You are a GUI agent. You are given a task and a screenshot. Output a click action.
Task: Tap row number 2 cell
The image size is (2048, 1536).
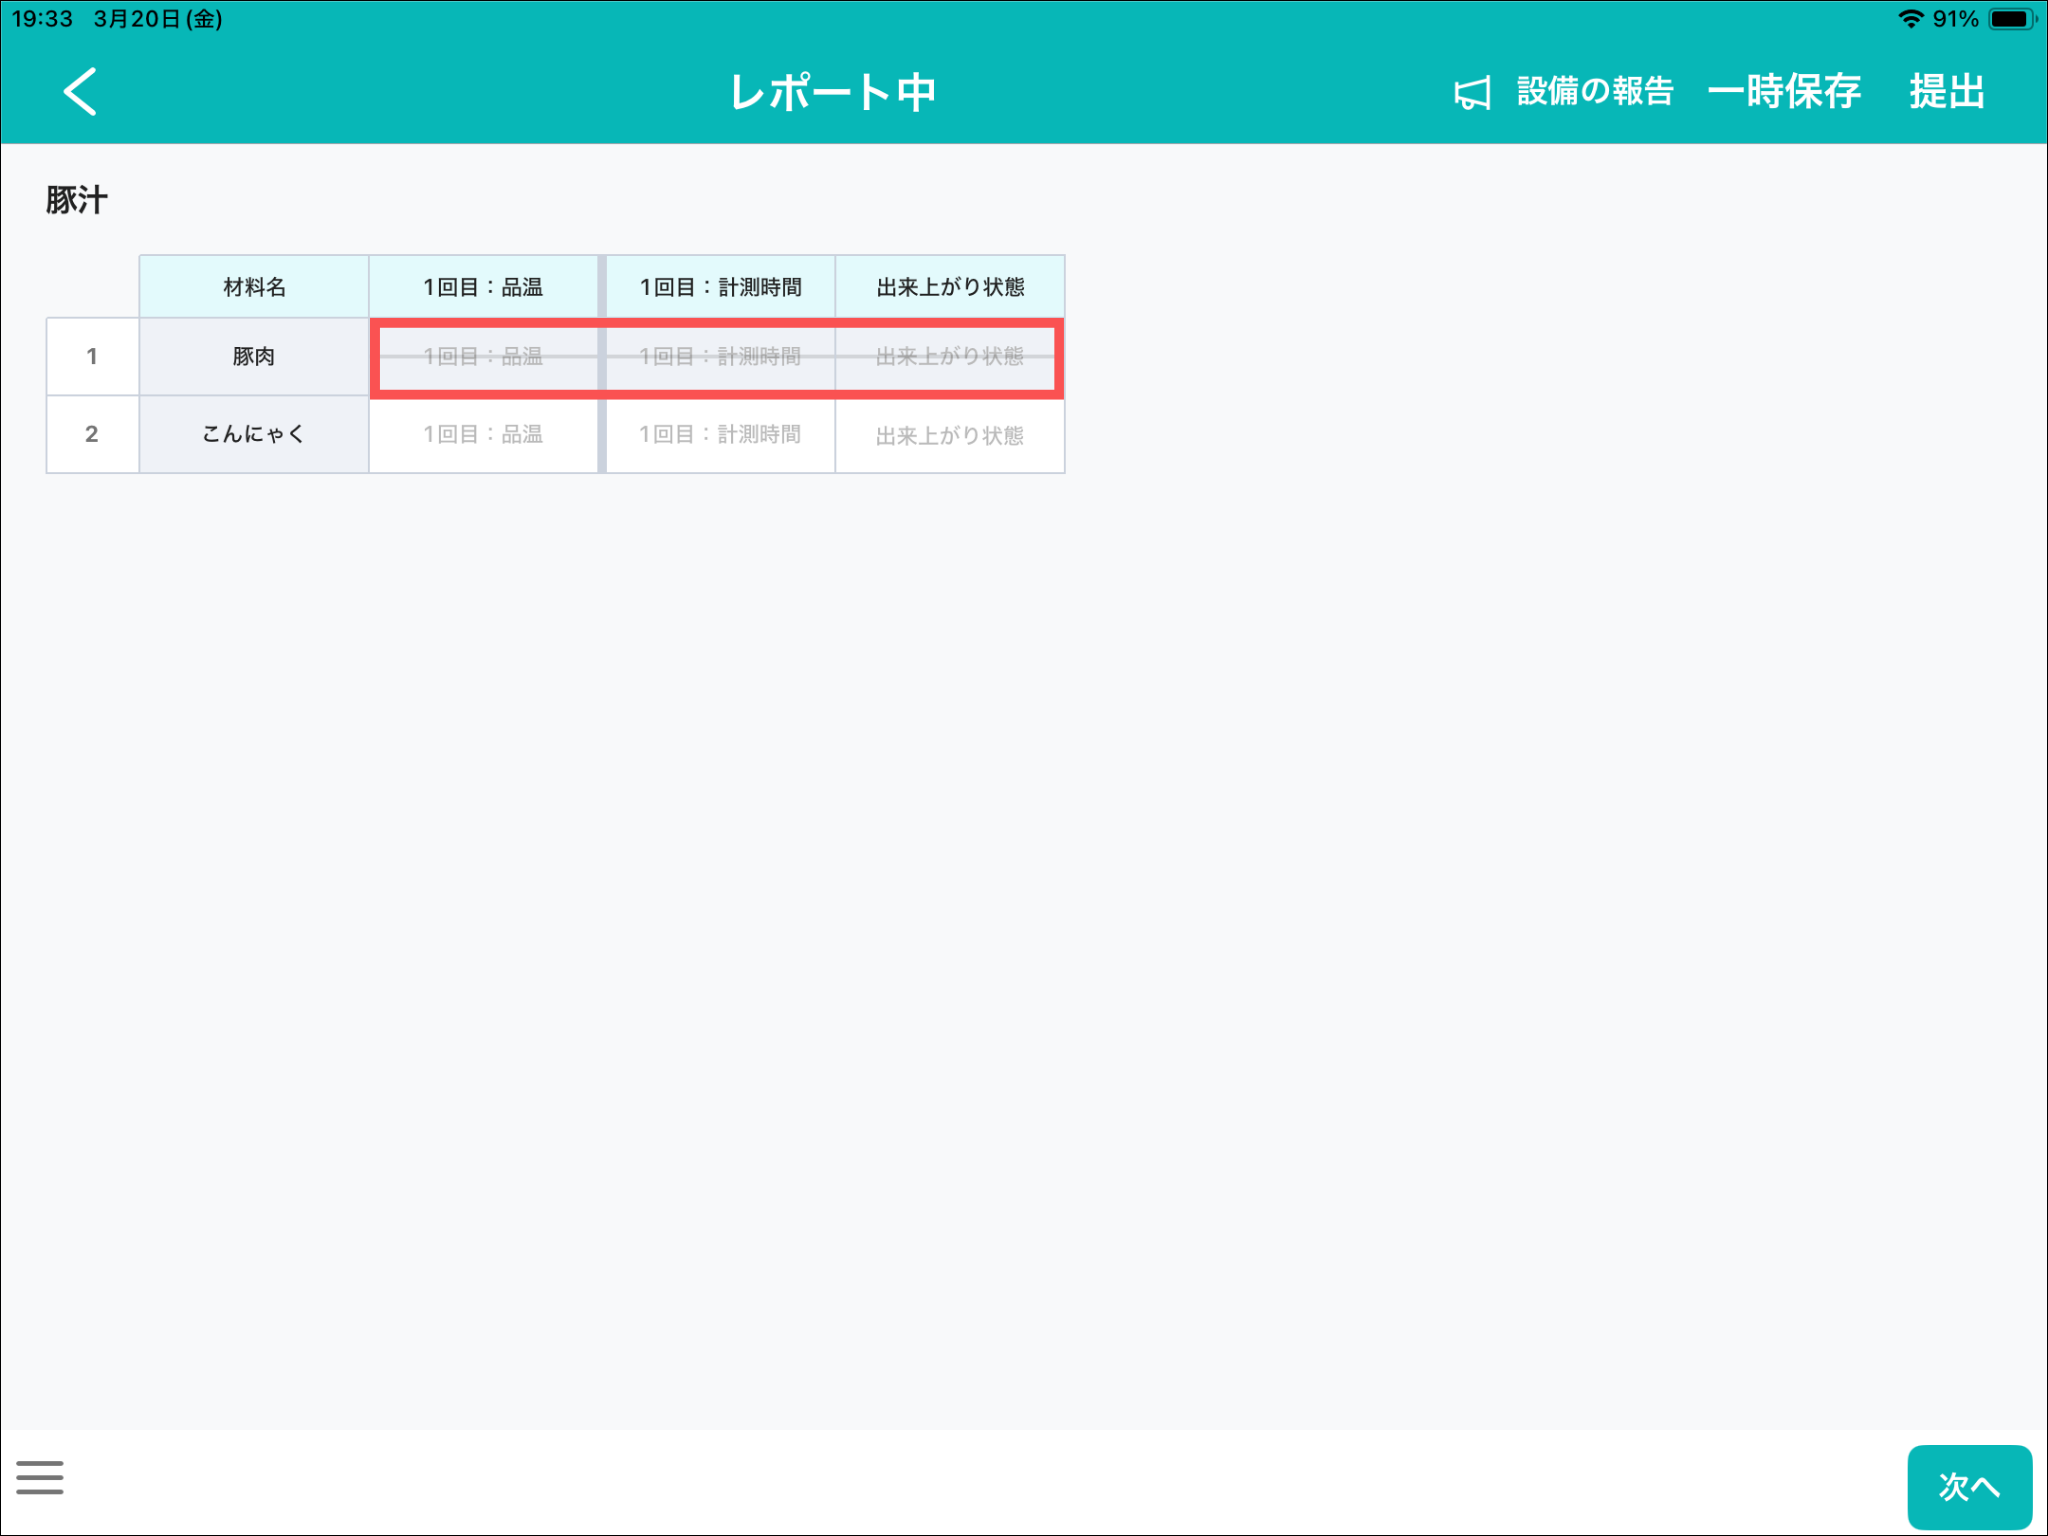tap(92, 435)
